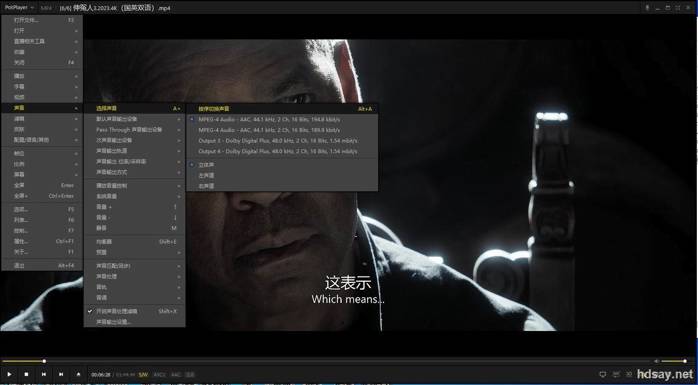Expand the submenu with A shortcut arrow
The image size is (698, 385).
pos(134,108)
